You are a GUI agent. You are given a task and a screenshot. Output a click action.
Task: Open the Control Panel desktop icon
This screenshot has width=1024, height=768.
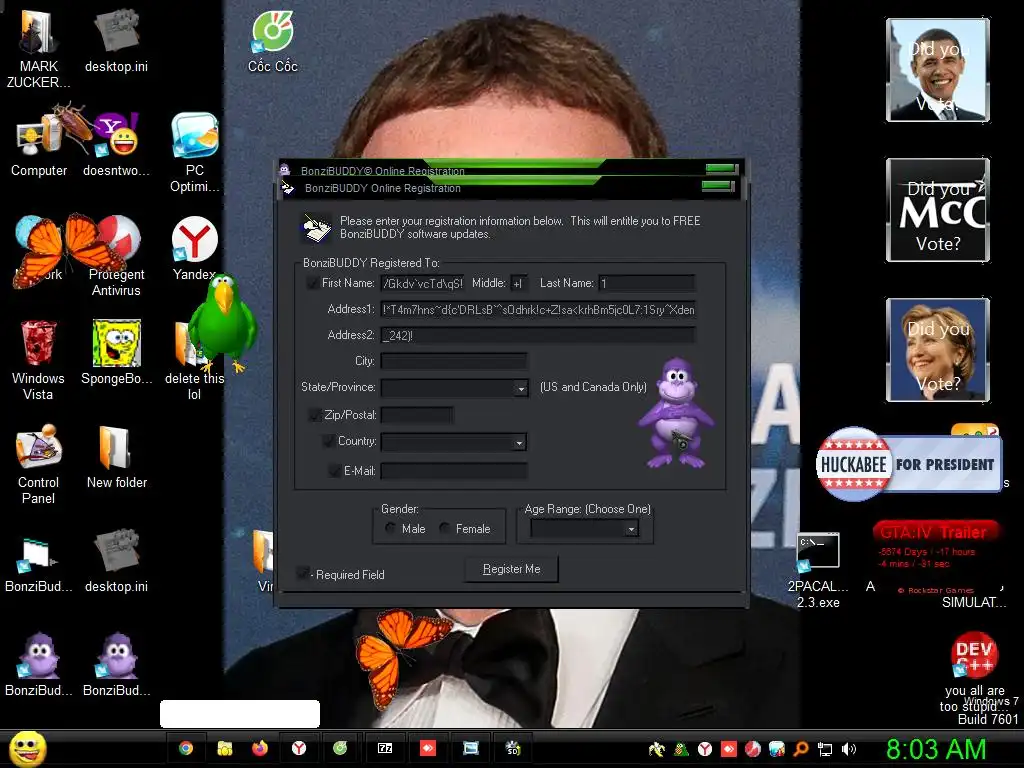click(38, 464)
